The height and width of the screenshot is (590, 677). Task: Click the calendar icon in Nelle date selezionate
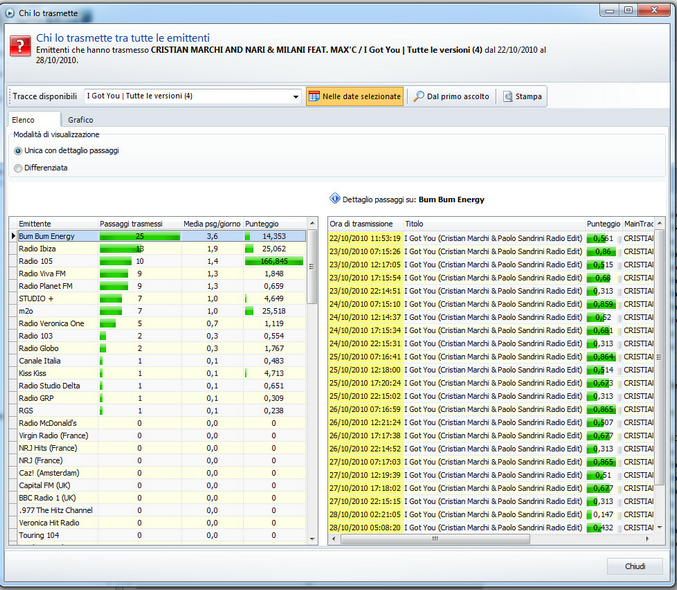click(x=314, y=96)
